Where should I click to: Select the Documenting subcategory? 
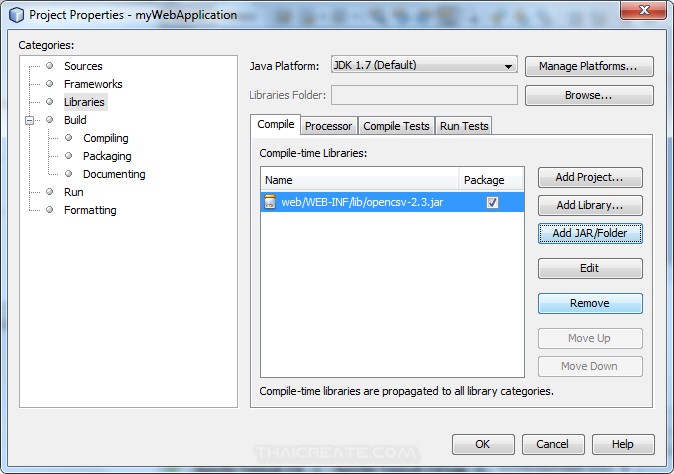[114, 174]
